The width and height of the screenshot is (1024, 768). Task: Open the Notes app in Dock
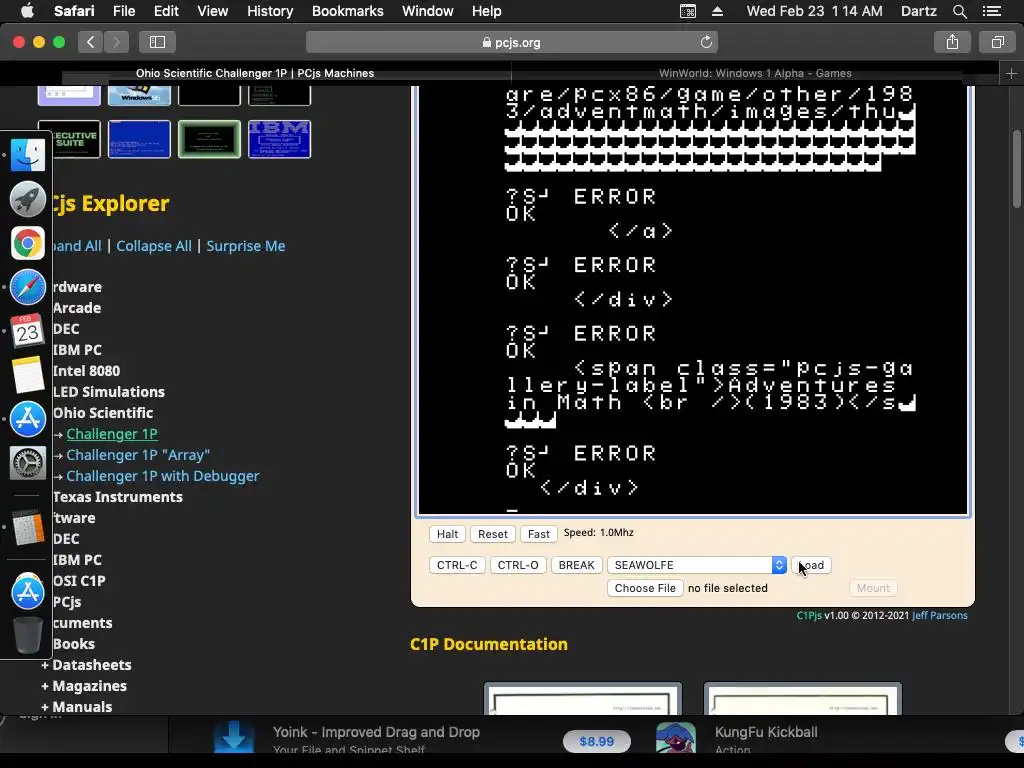pos(27,374)
